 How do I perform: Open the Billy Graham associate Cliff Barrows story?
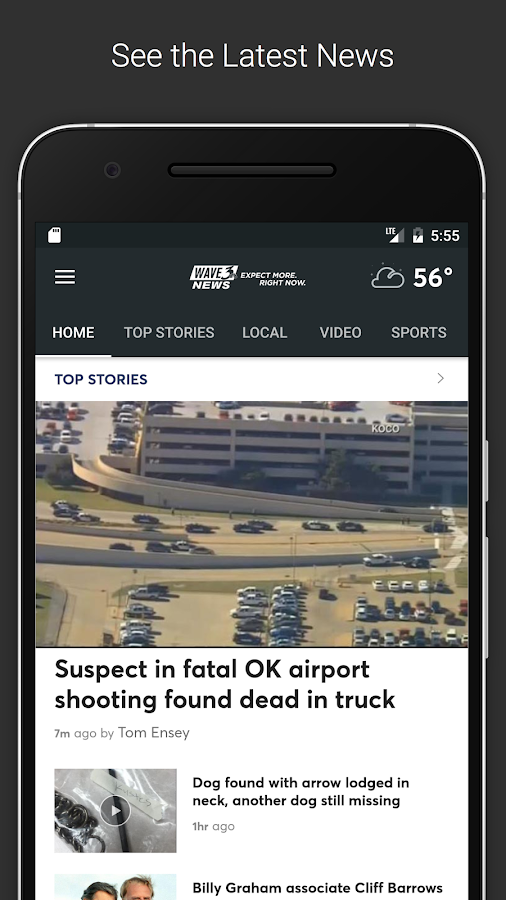(x=318, y=888)
